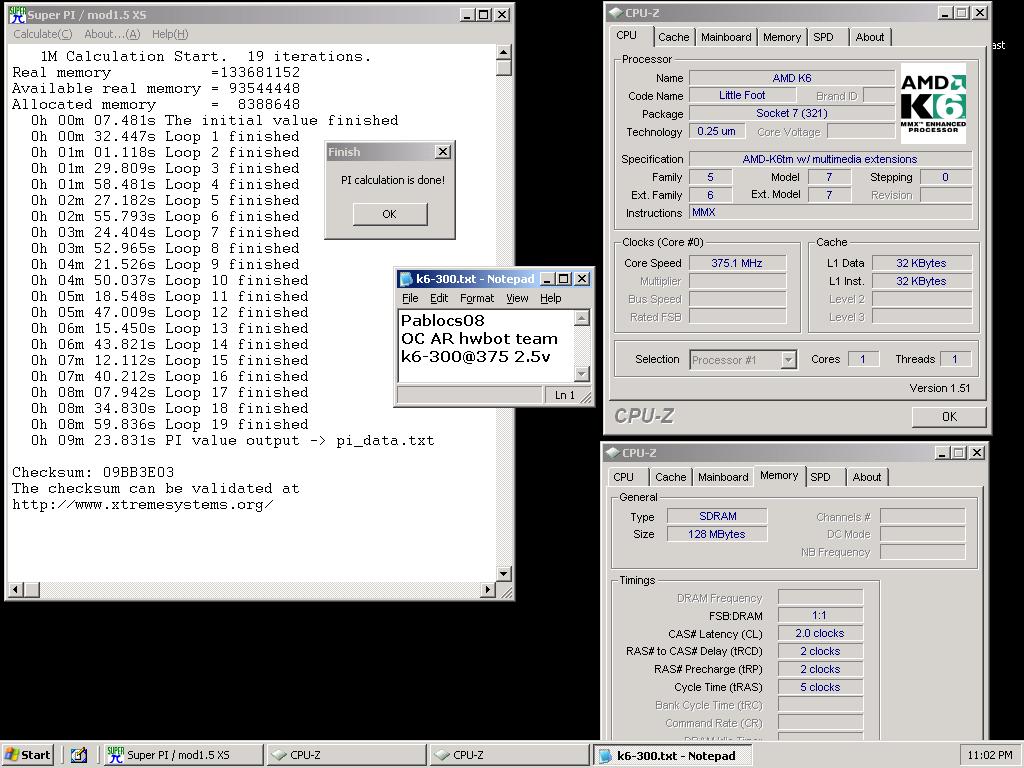Viewport: 1024px width, 768px height.
Task: Click the Super PI title bar icon
Action: (18, 14)
